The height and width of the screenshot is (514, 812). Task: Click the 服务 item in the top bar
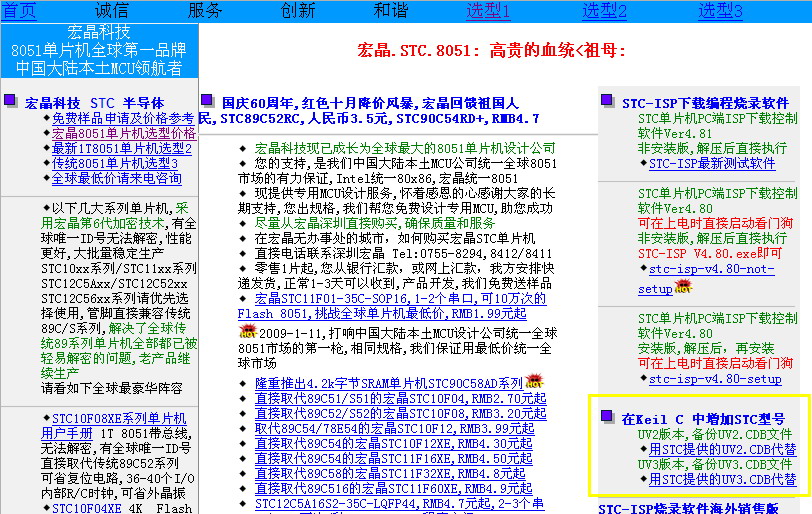click(x=205, y=10)
